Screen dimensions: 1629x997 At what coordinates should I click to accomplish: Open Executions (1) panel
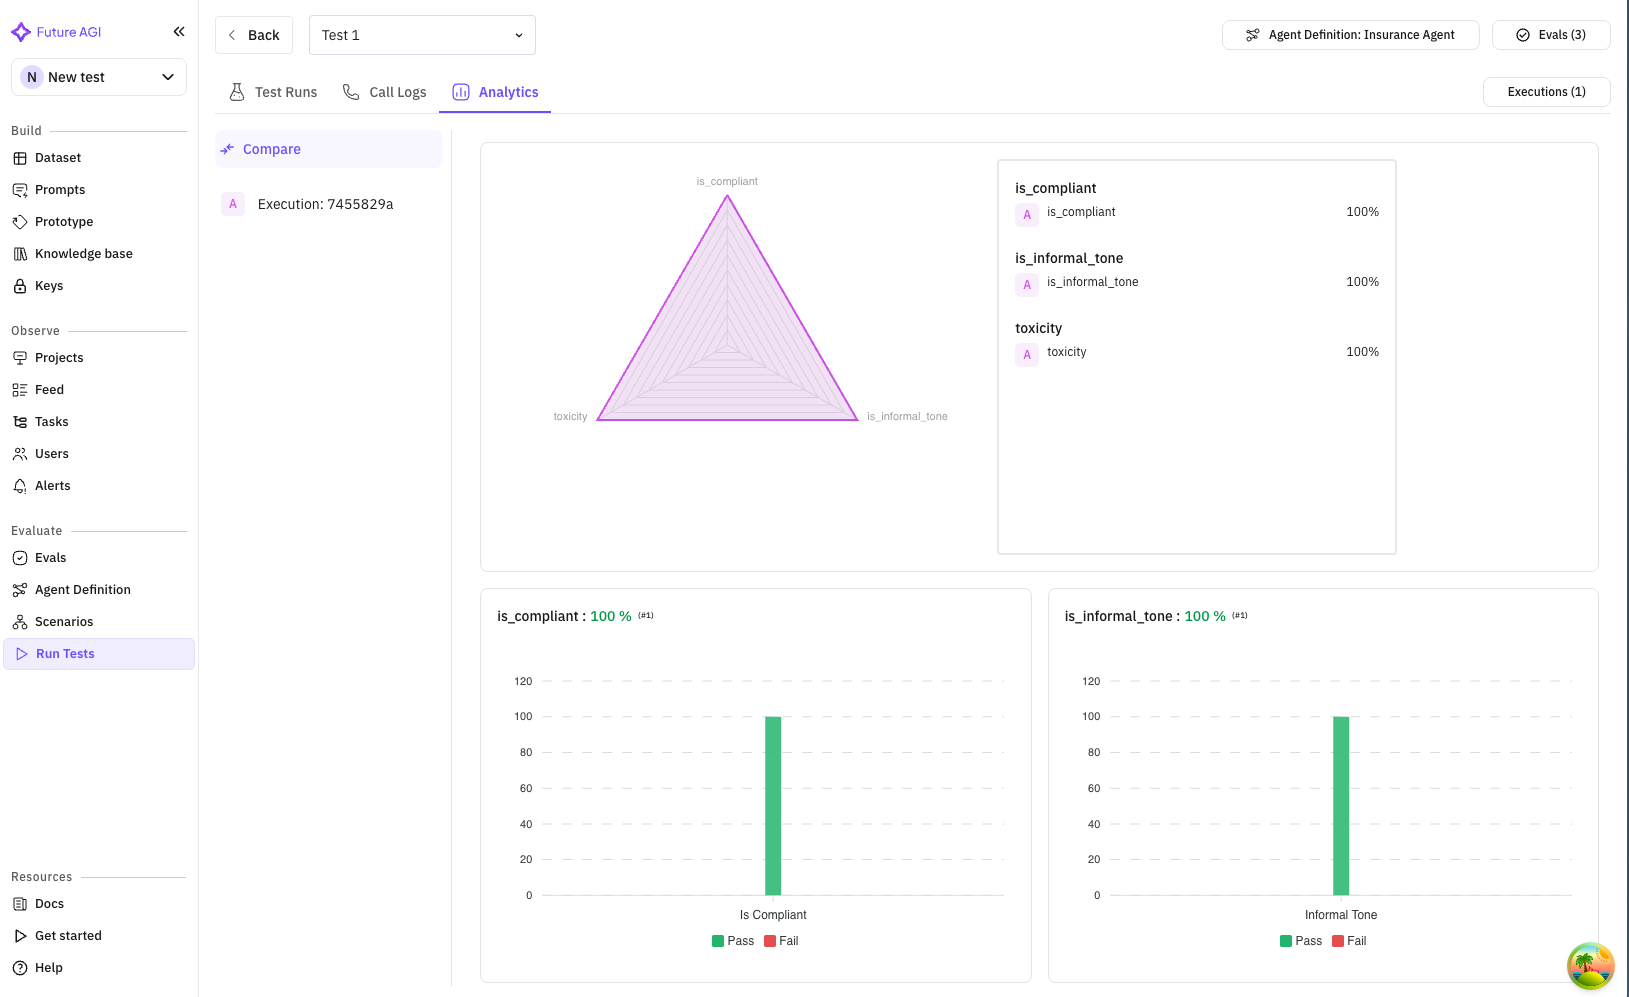(x=1546, y=91)
